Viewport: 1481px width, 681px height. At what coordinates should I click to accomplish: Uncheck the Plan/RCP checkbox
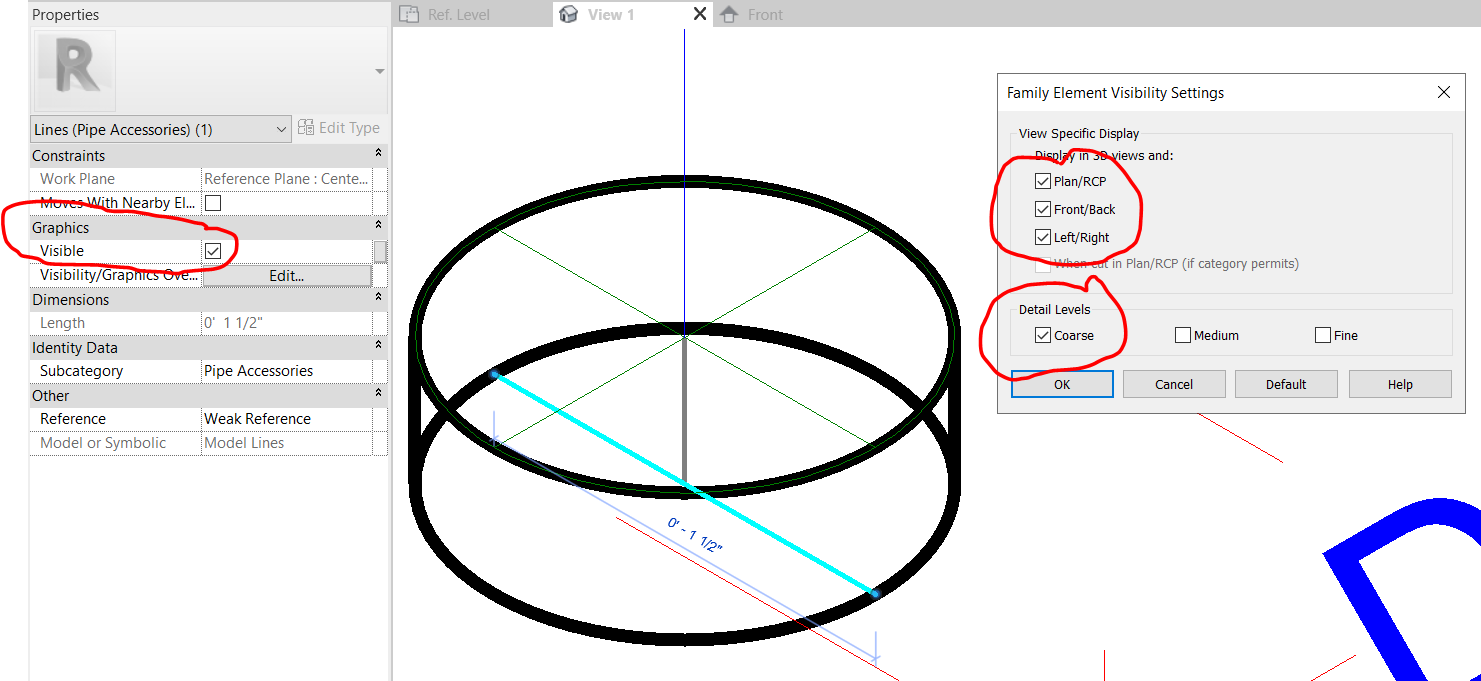click(x=1043, y=182)
